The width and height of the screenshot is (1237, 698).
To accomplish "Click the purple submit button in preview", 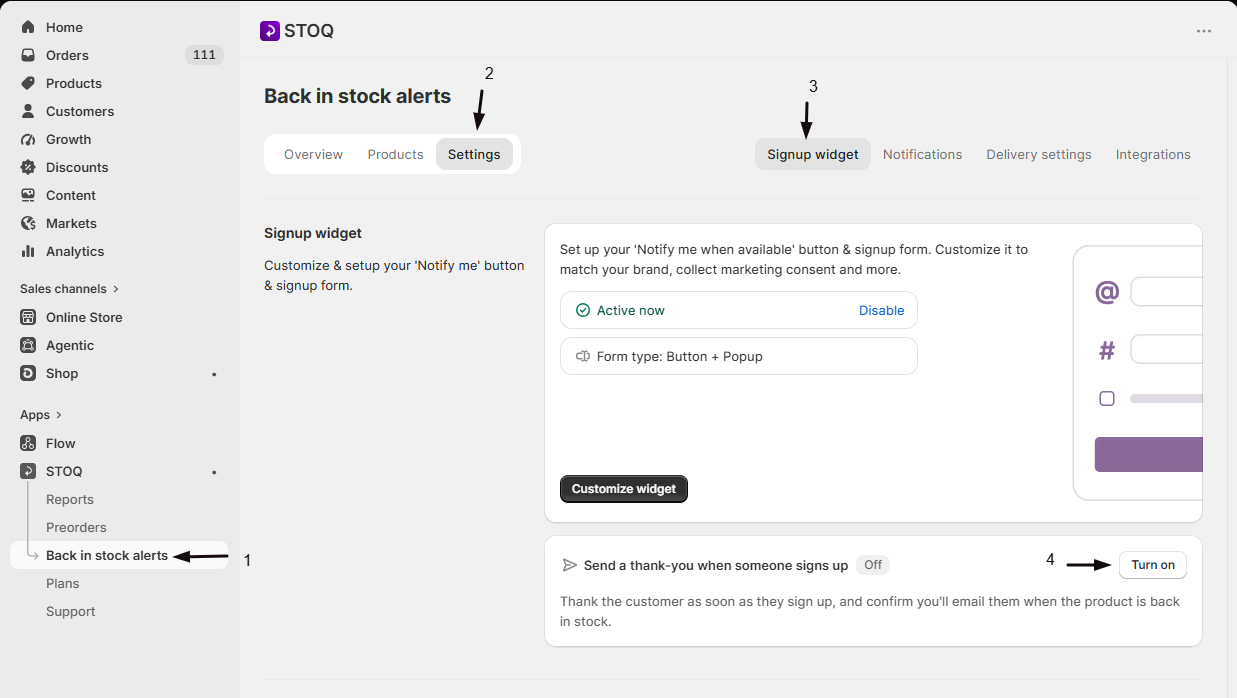I will point(1148,454).
